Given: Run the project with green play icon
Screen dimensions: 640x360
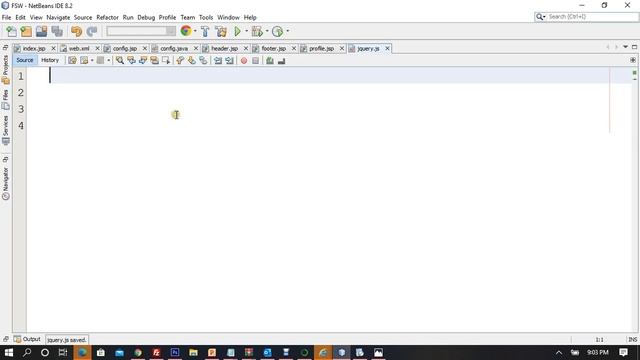Looking at the screenshot, I should tap(237, 31).
